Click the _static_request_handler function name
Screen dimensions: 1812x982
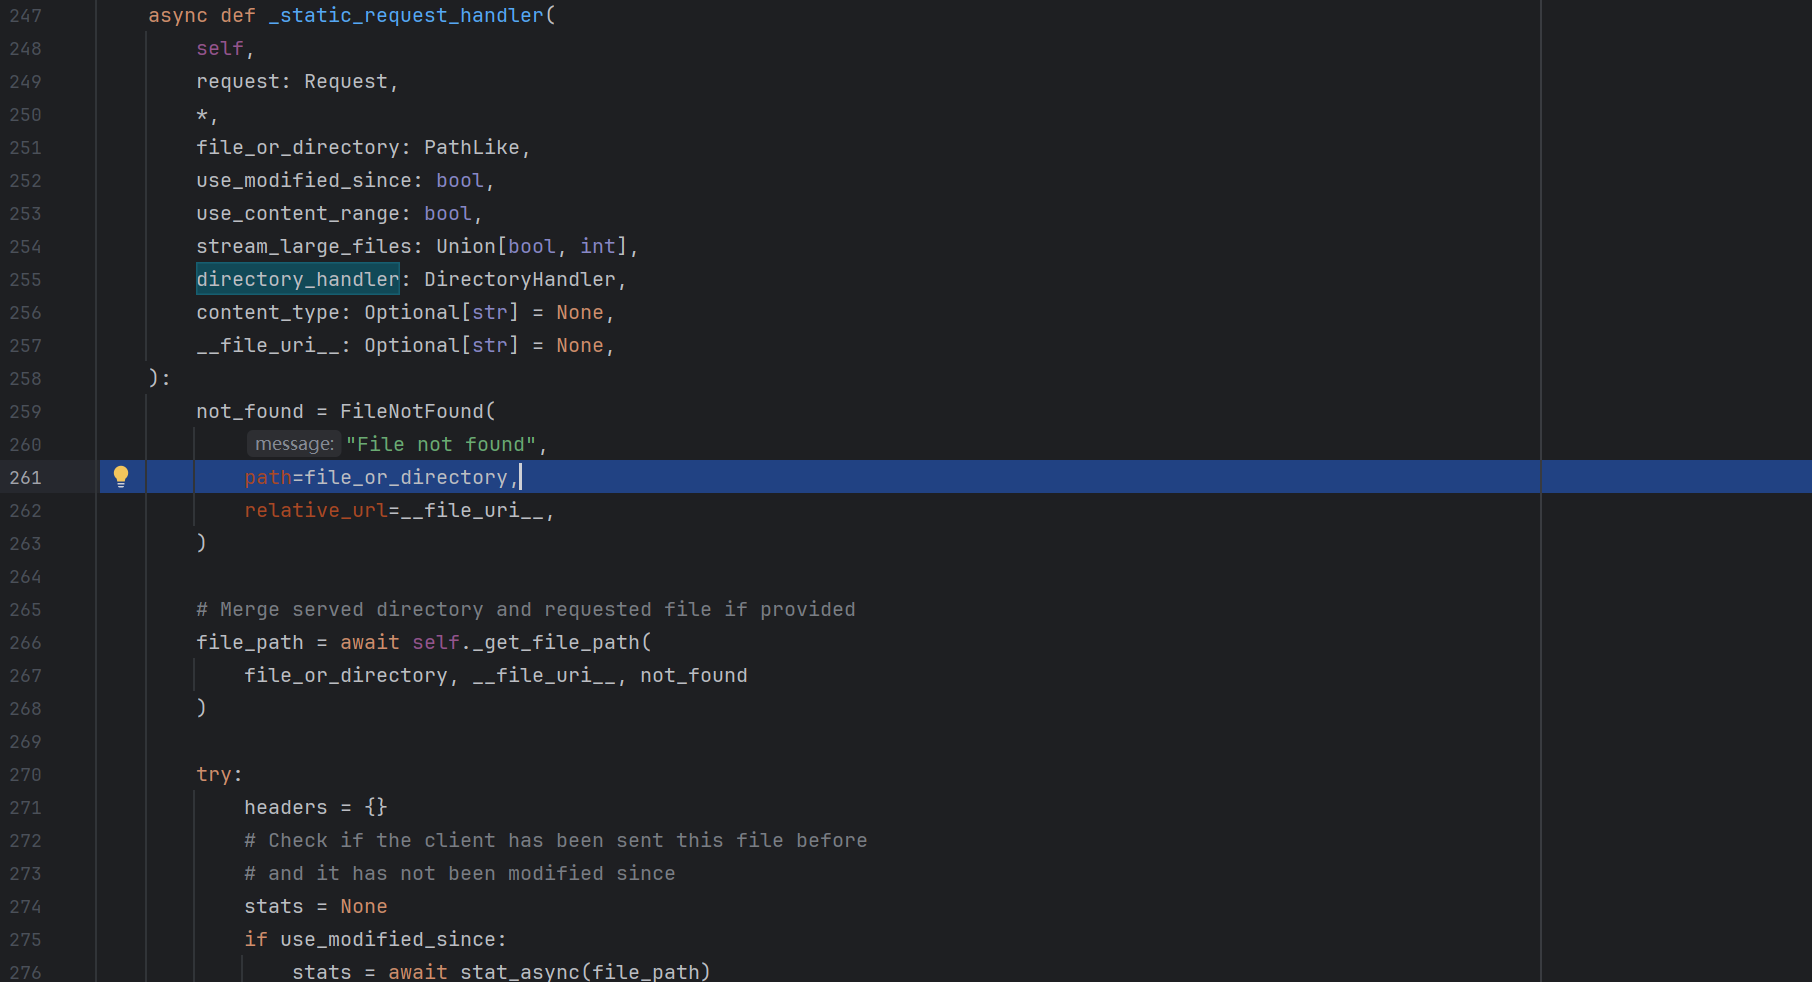click(406, 16)
